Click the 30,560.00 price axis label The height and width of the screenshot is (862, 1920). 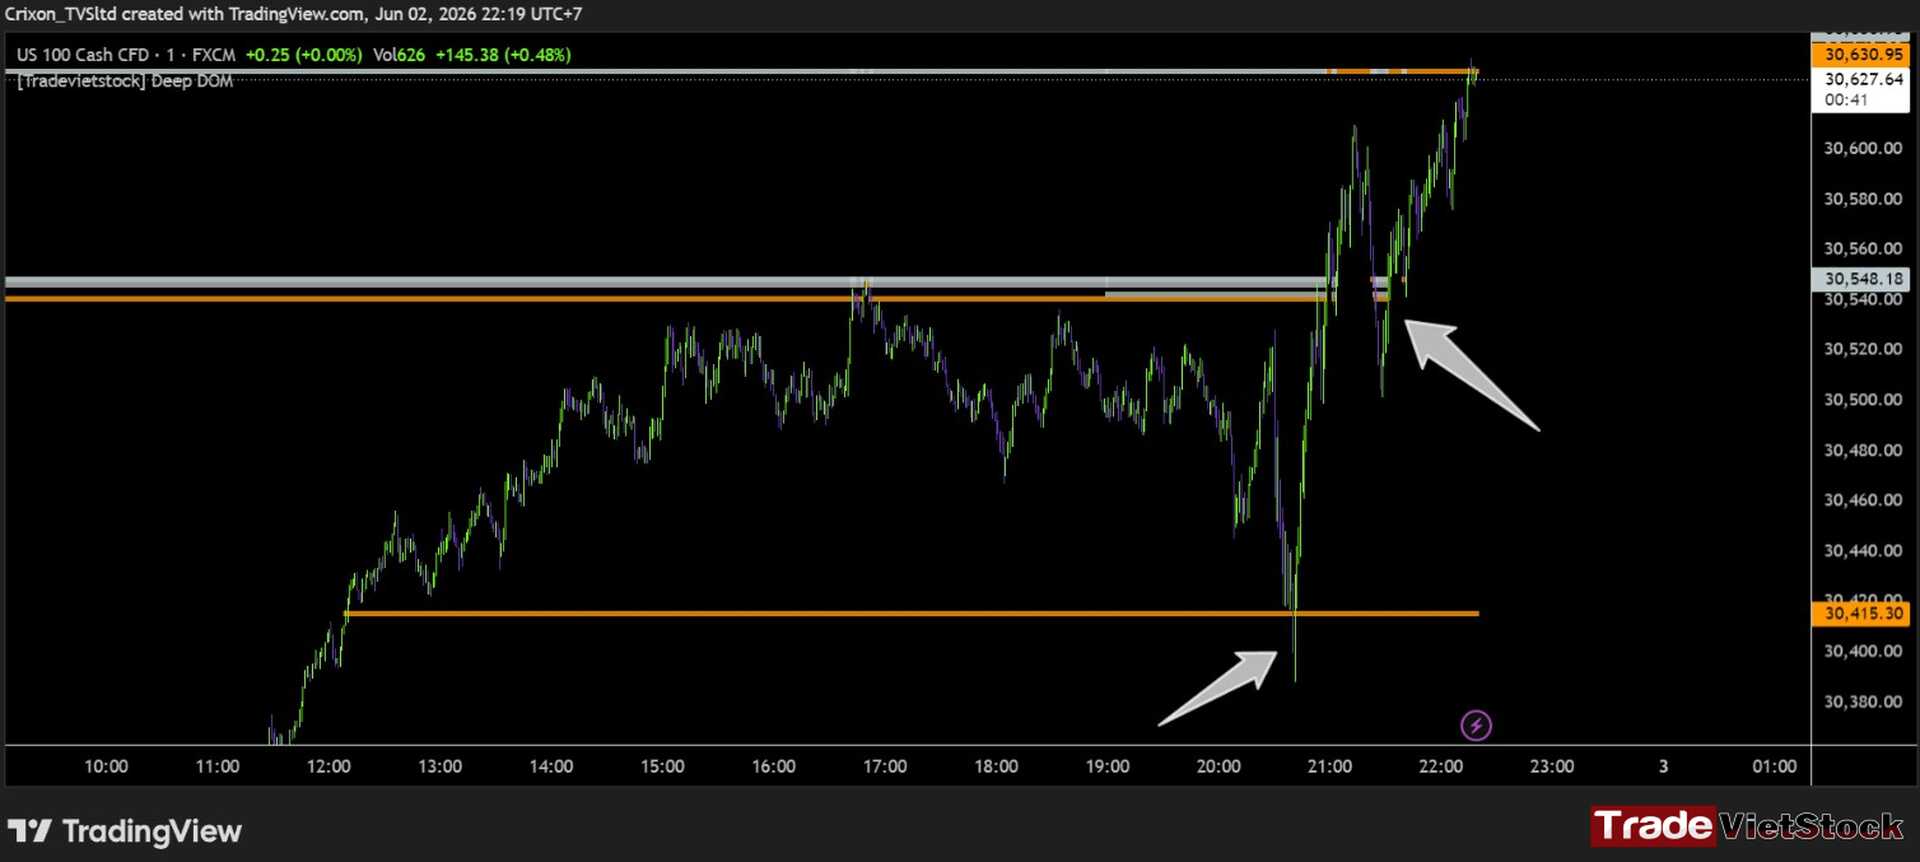coord(1863,249)
